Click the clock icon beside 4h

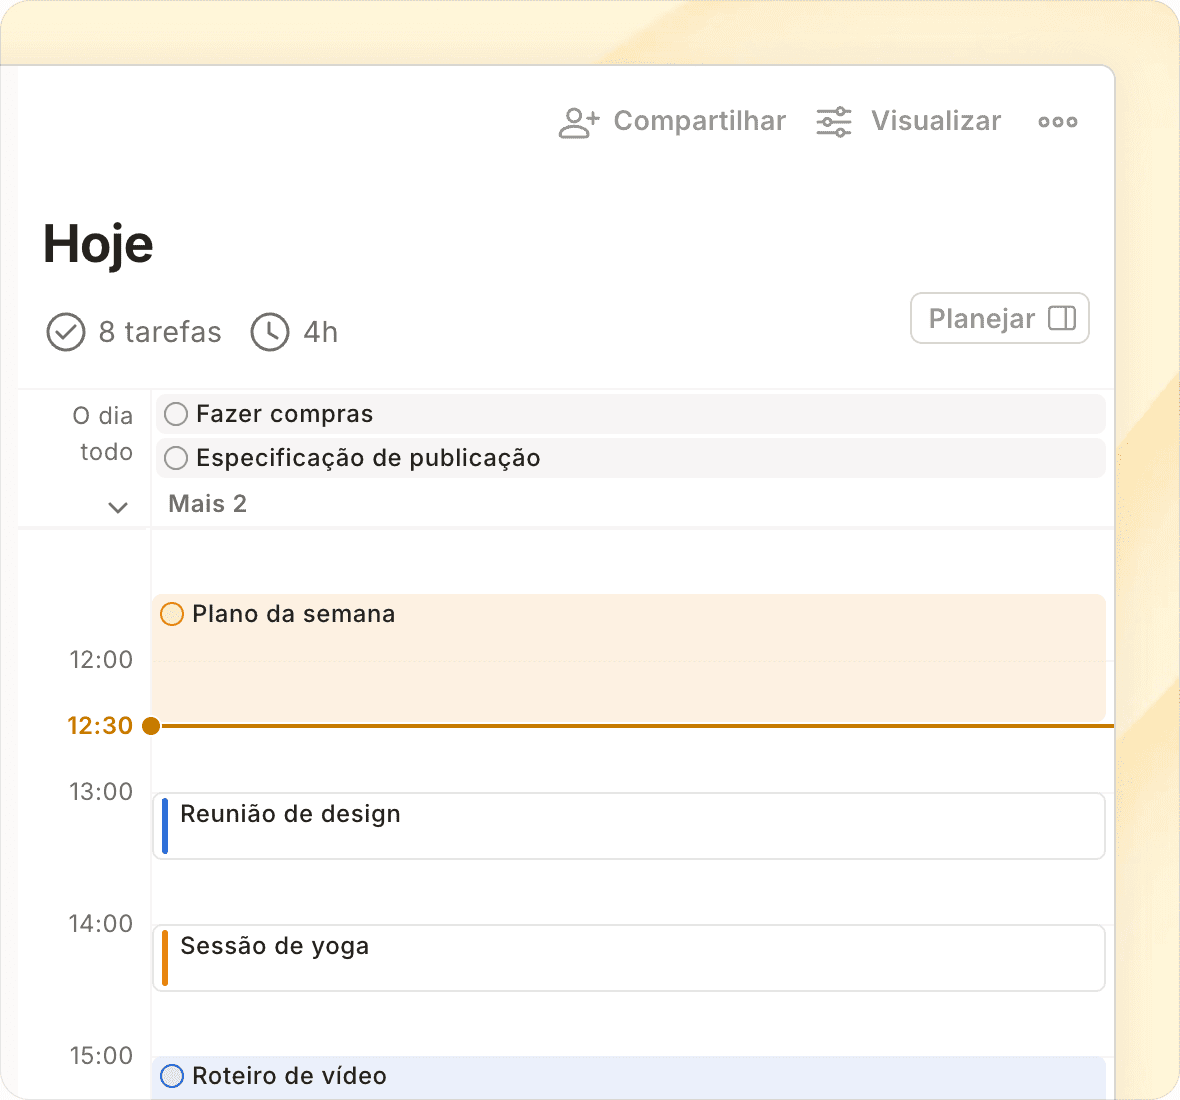pyautogui.click(x=270, y=332)
